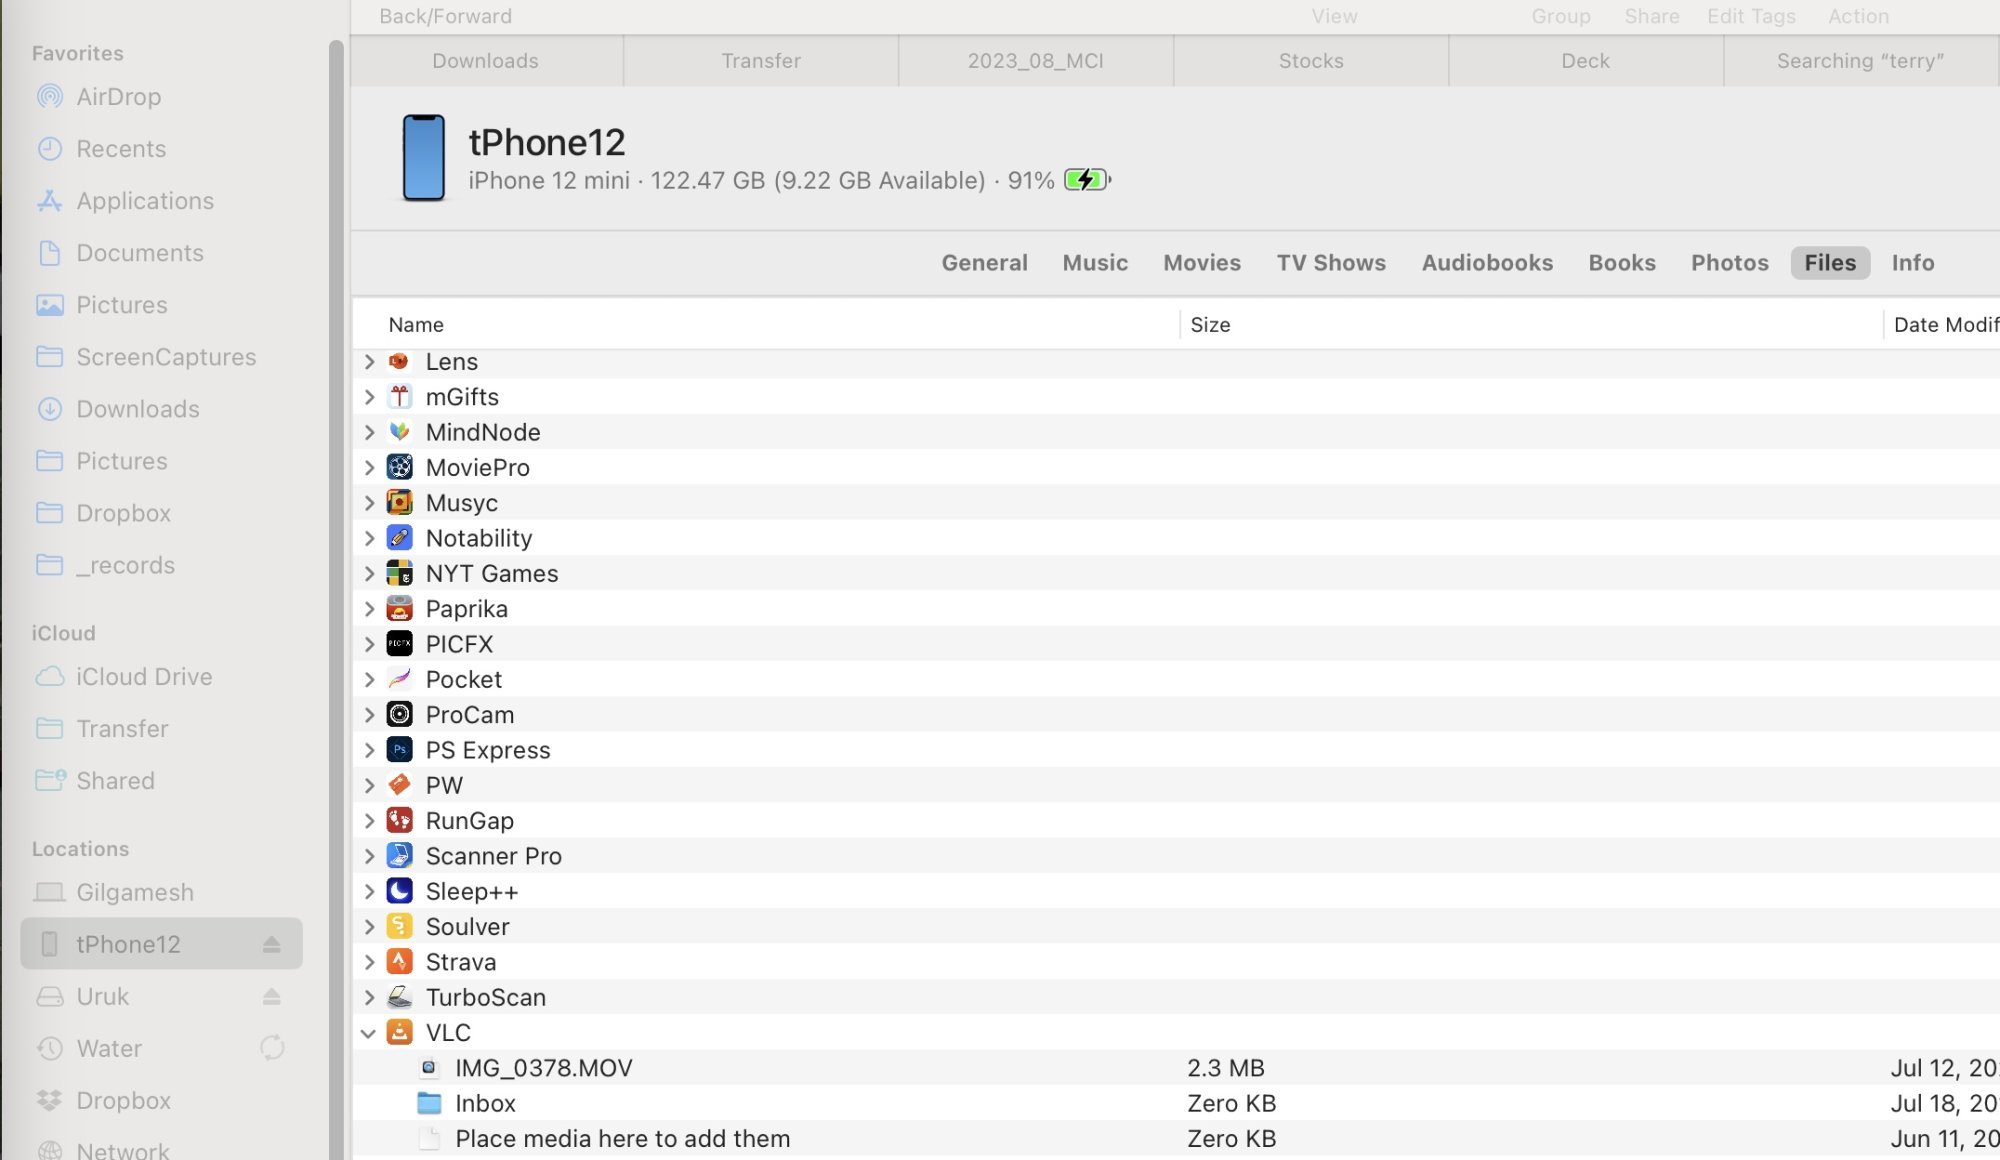Click the Notability app icon
The image size is (2000, 1160).
click(399, 538)
